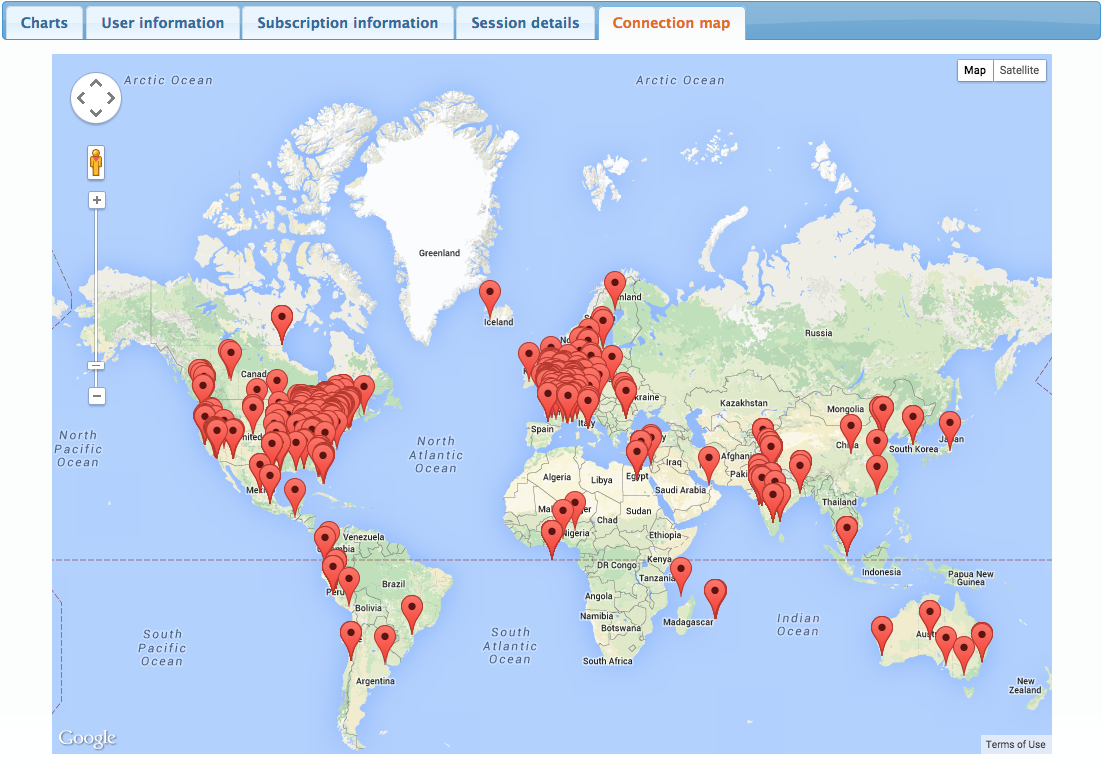Pan the map up with the arrow control
The image size is (1102, 762).
96,84
